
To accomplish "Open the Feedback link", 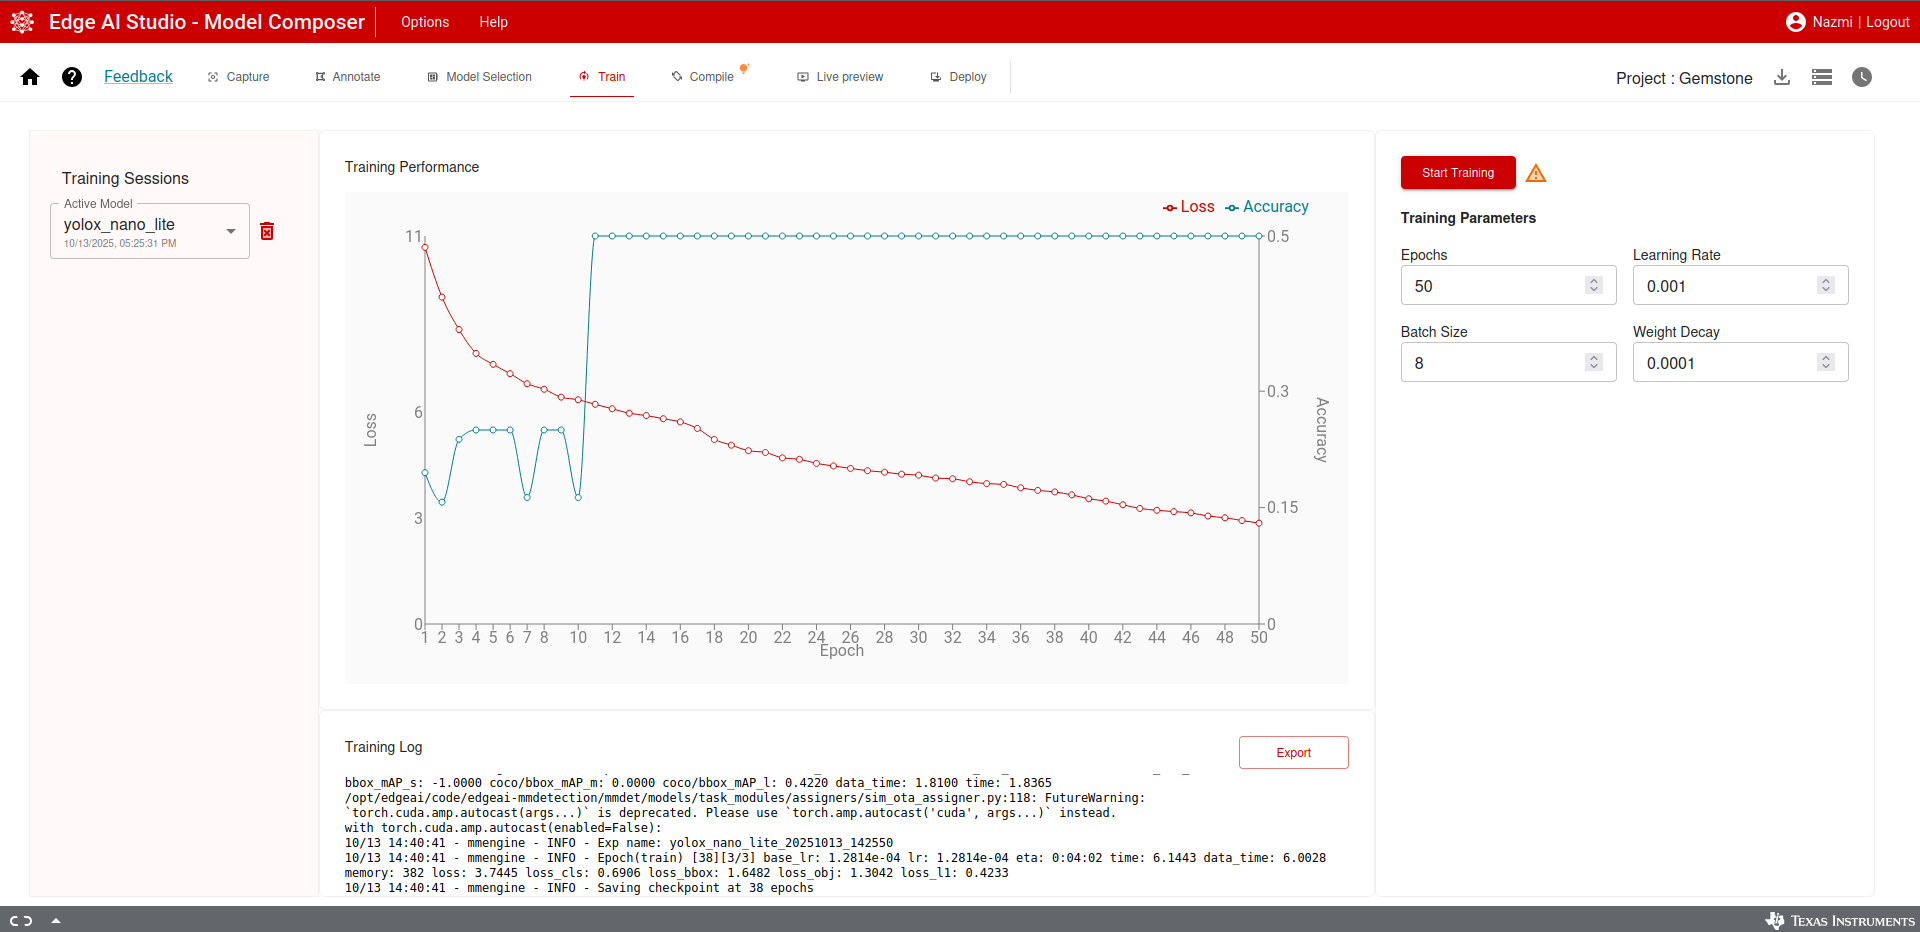I will tap(138, 77).
